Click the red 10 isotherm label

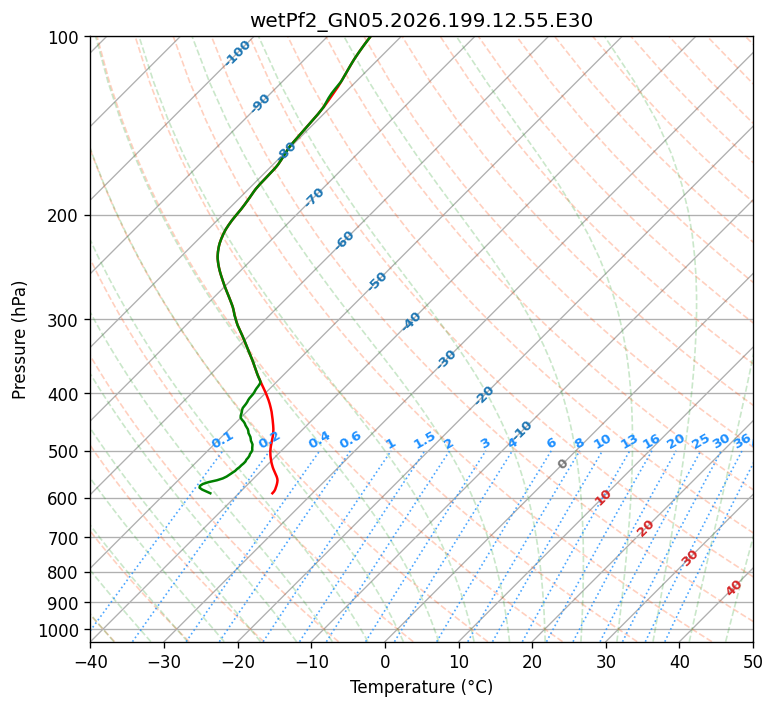[x=603, y=497]
